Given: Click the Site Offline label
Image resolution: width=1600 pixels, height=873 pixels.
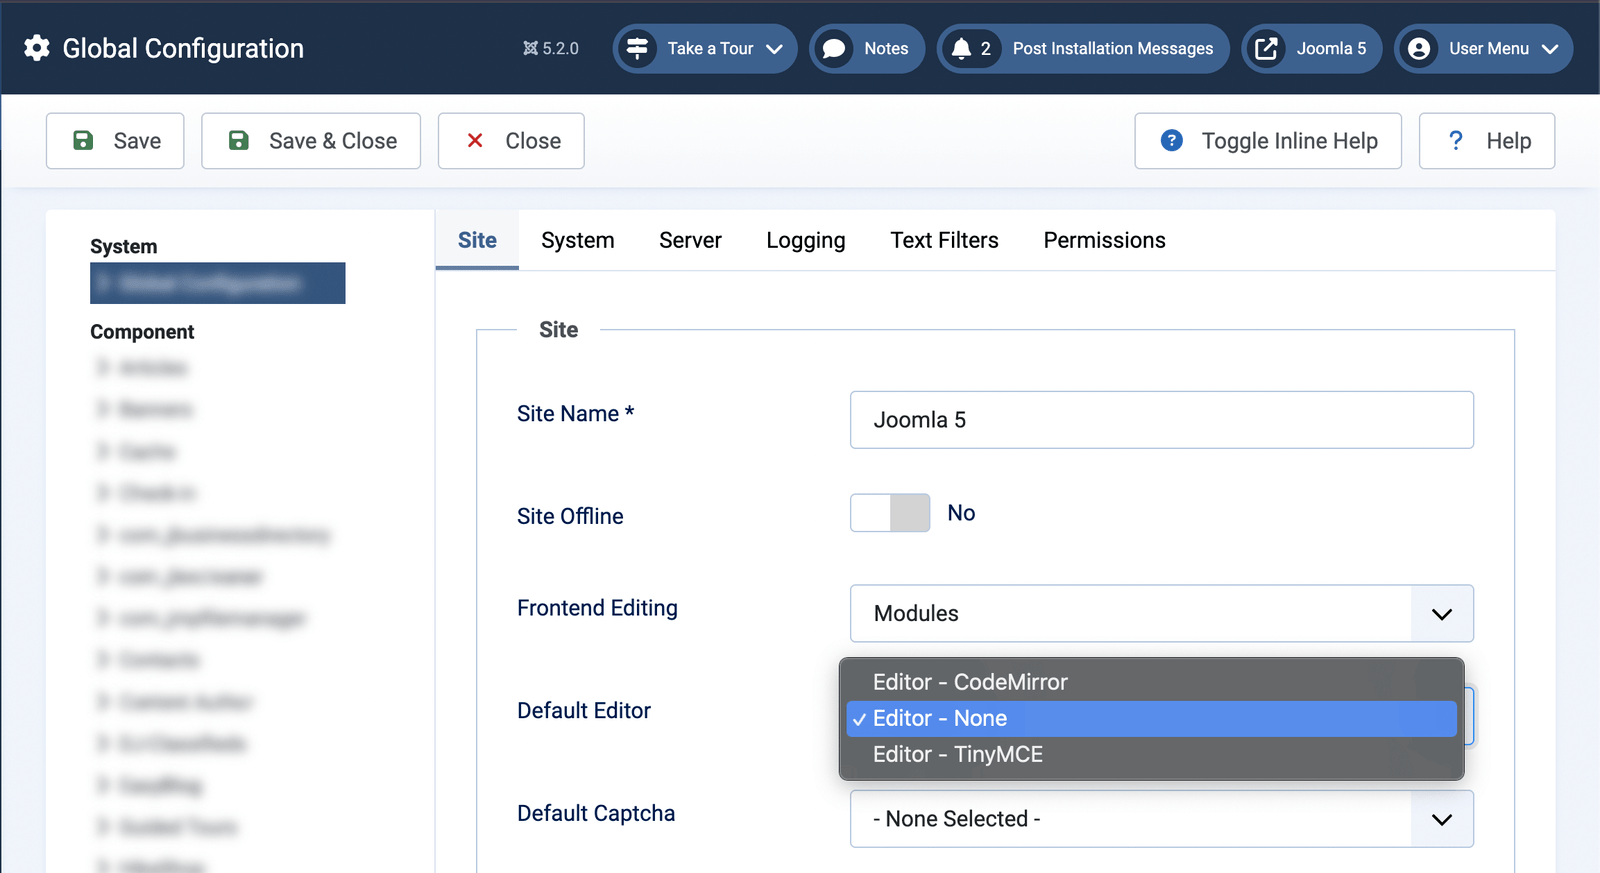Looking at the screenshot, I should [570, 516].
